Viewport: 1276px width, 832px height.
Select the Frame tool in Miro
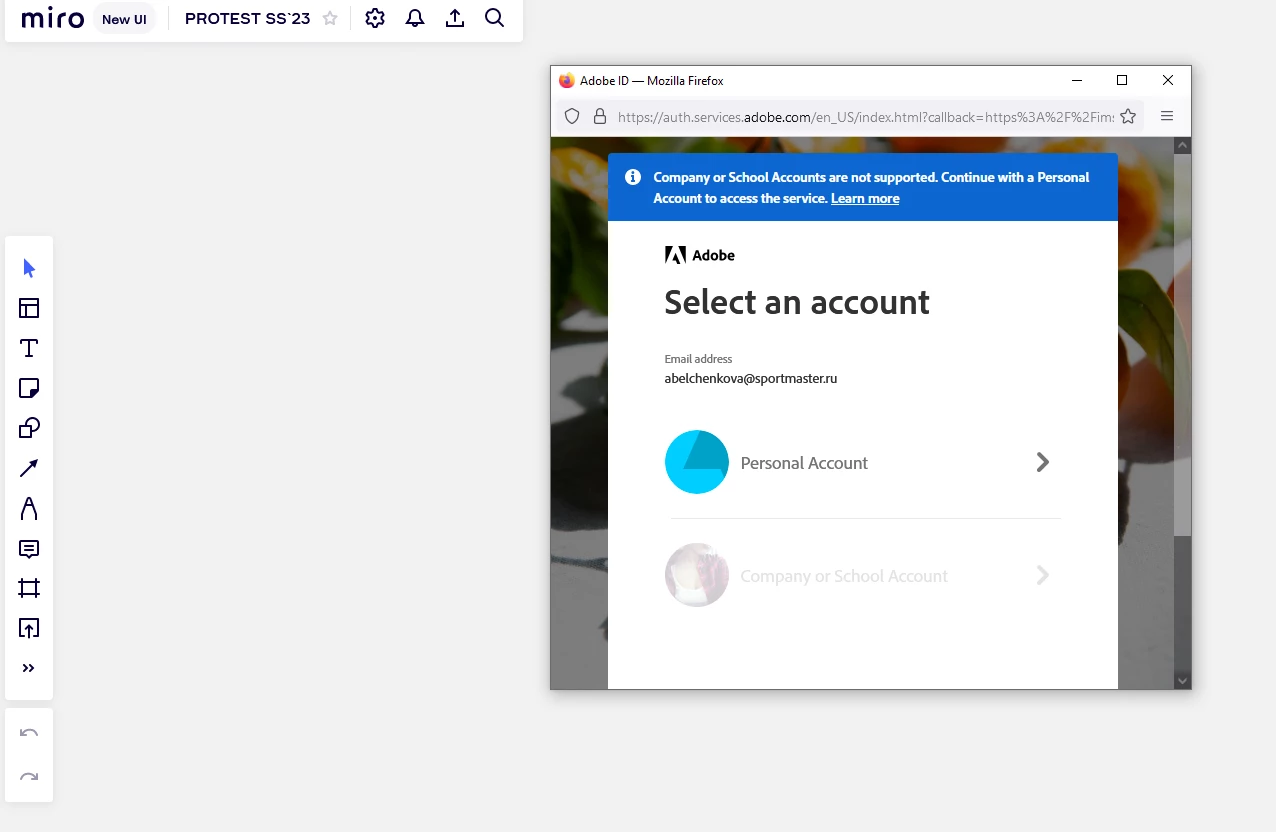coord(29,588)
